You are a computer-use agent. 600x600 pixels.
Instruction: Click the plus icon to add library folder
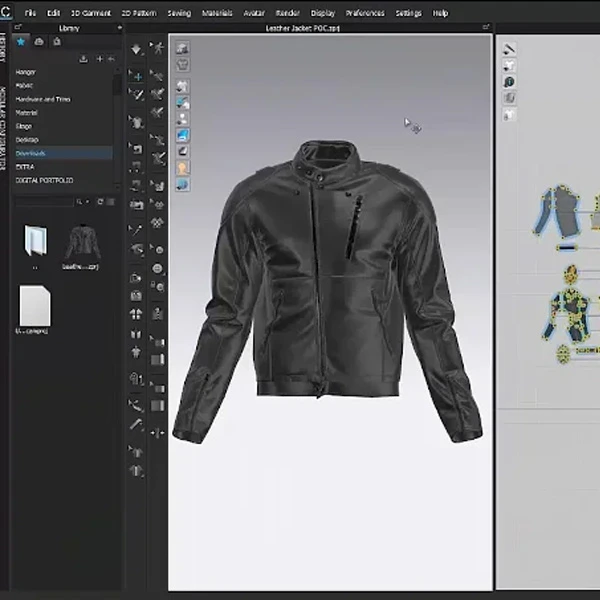point(99,59)
